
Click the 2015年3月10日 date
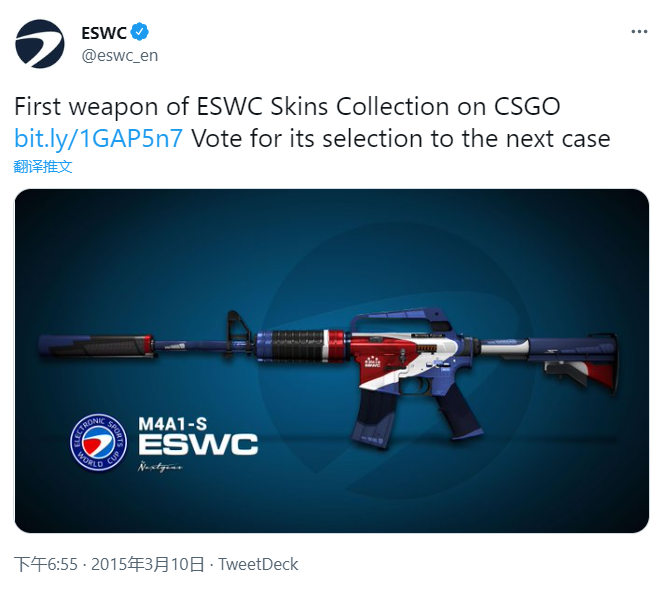[x=147, y=564]
